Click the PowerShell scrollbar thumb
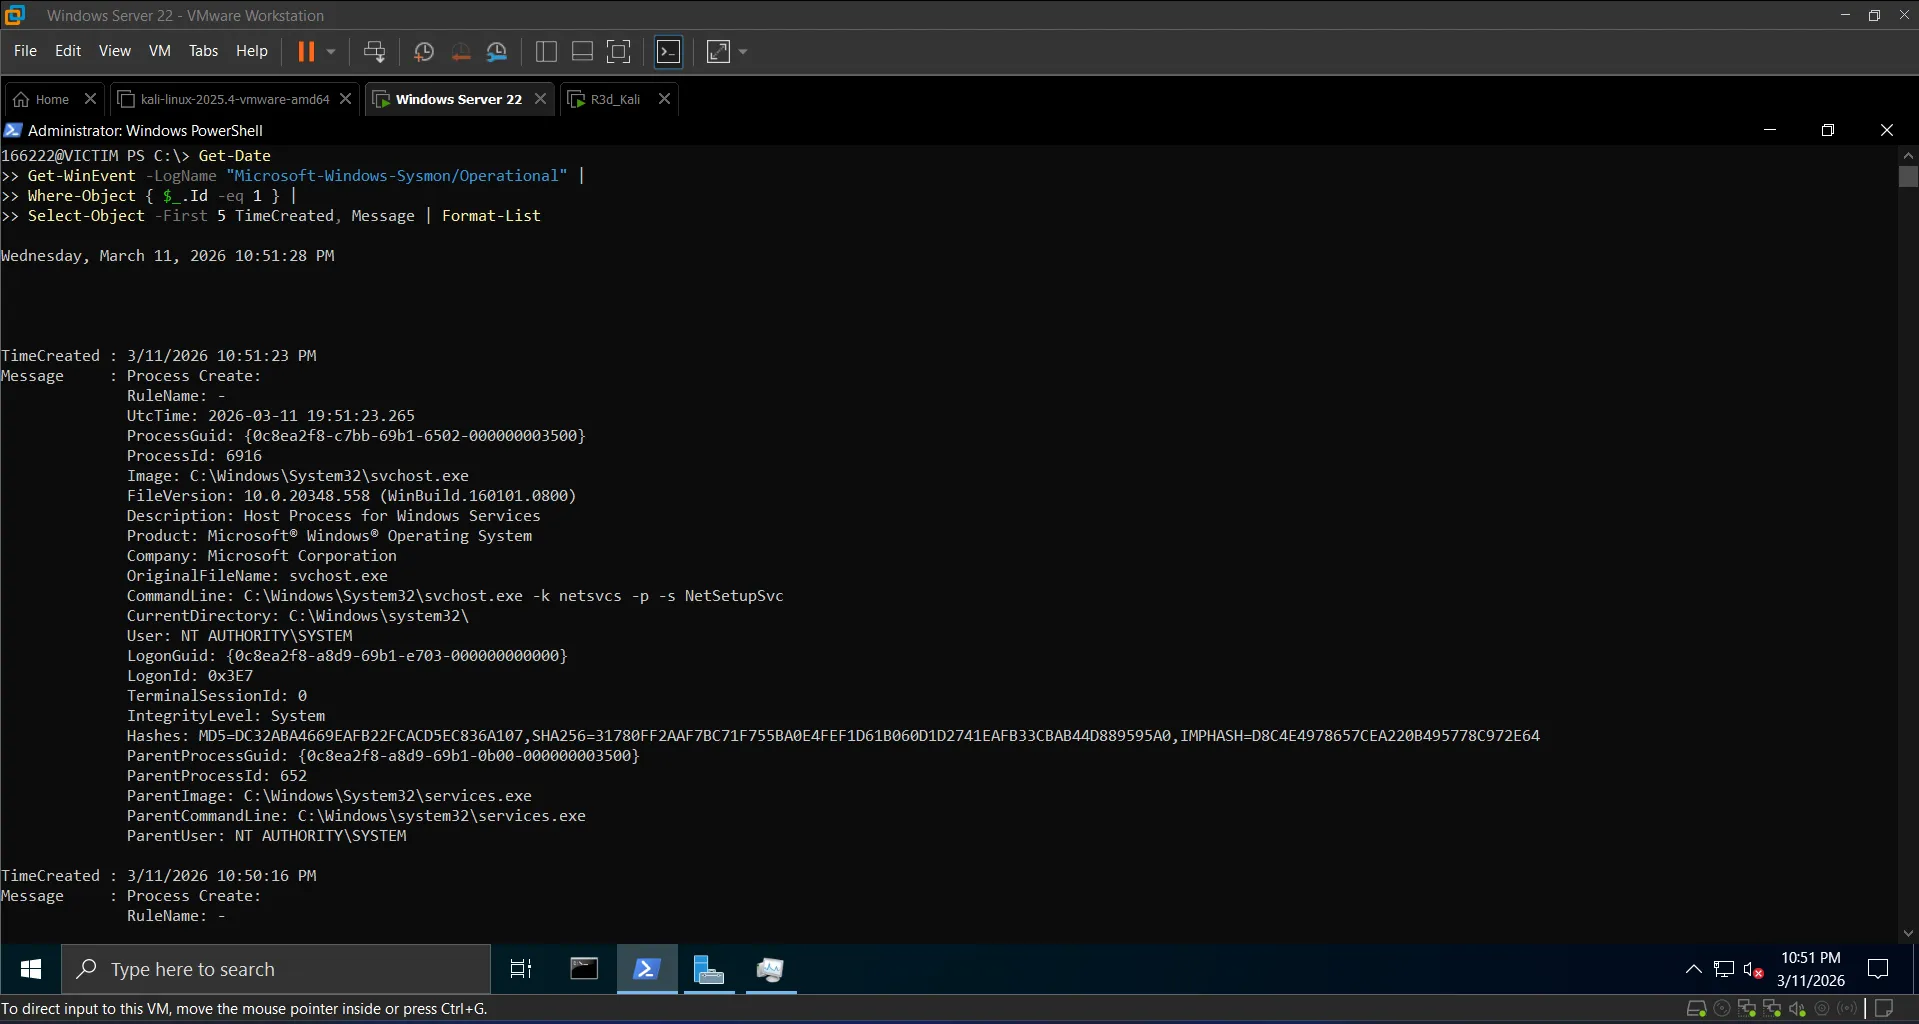 1908,176
